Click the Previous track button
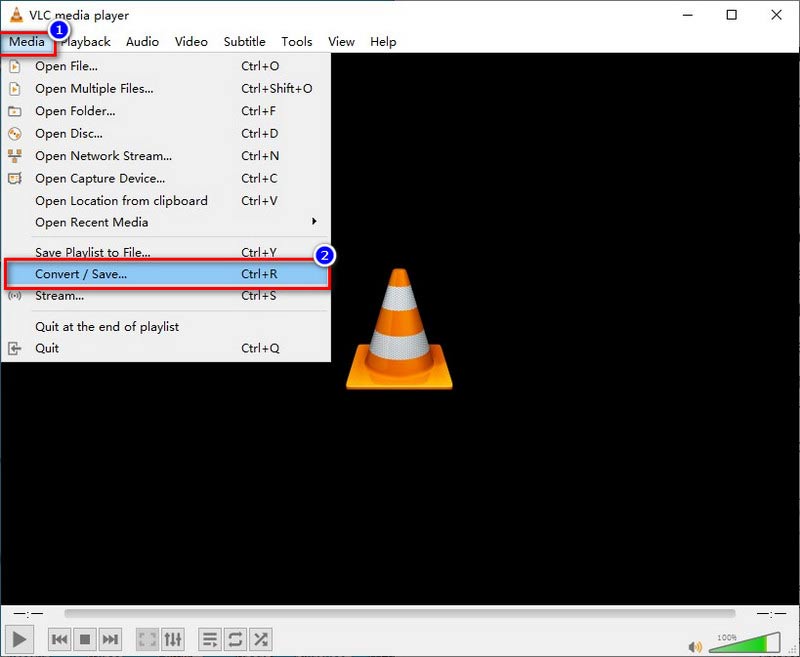This screenshot has height=657, width=800. [60, 639]
